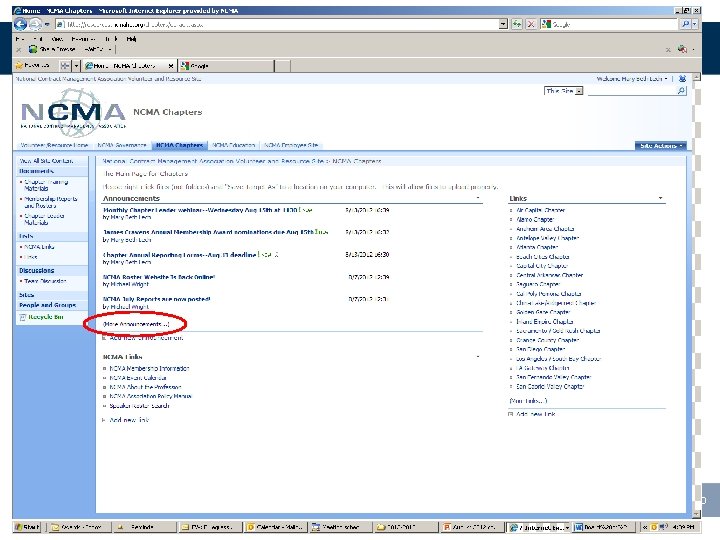Open NCMA Membership Information link
Image resolution: width=720 pixels, height=540 pixels.
149,368
